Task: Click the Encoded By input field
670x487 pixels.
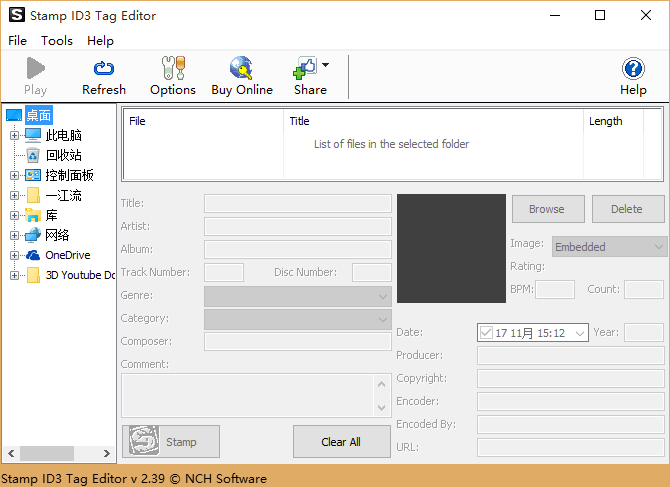Action: point(570,425)
